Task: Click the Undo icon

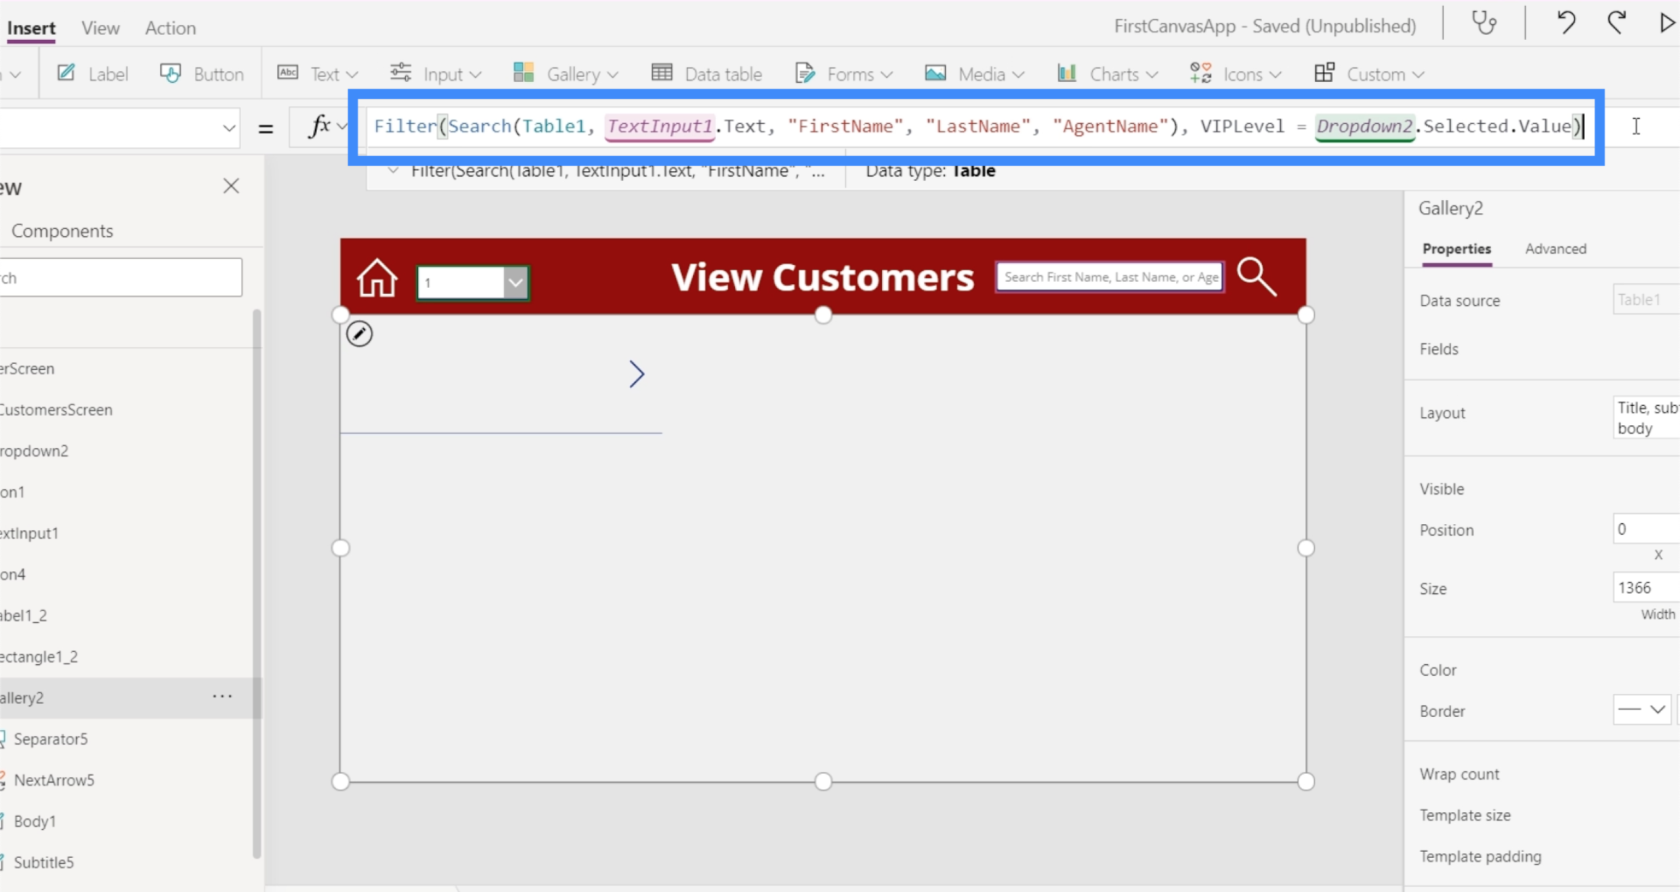Action: click(1566, 23)
